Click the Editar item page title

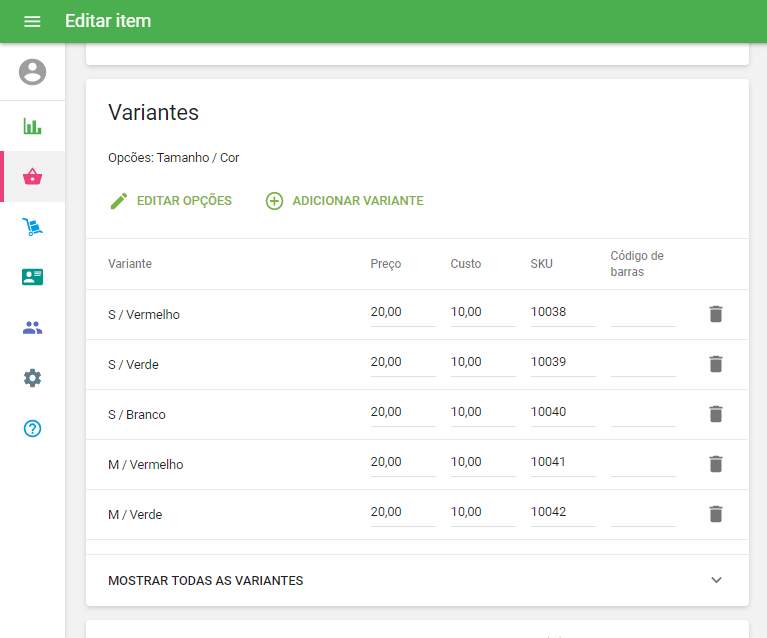[108, 21]
